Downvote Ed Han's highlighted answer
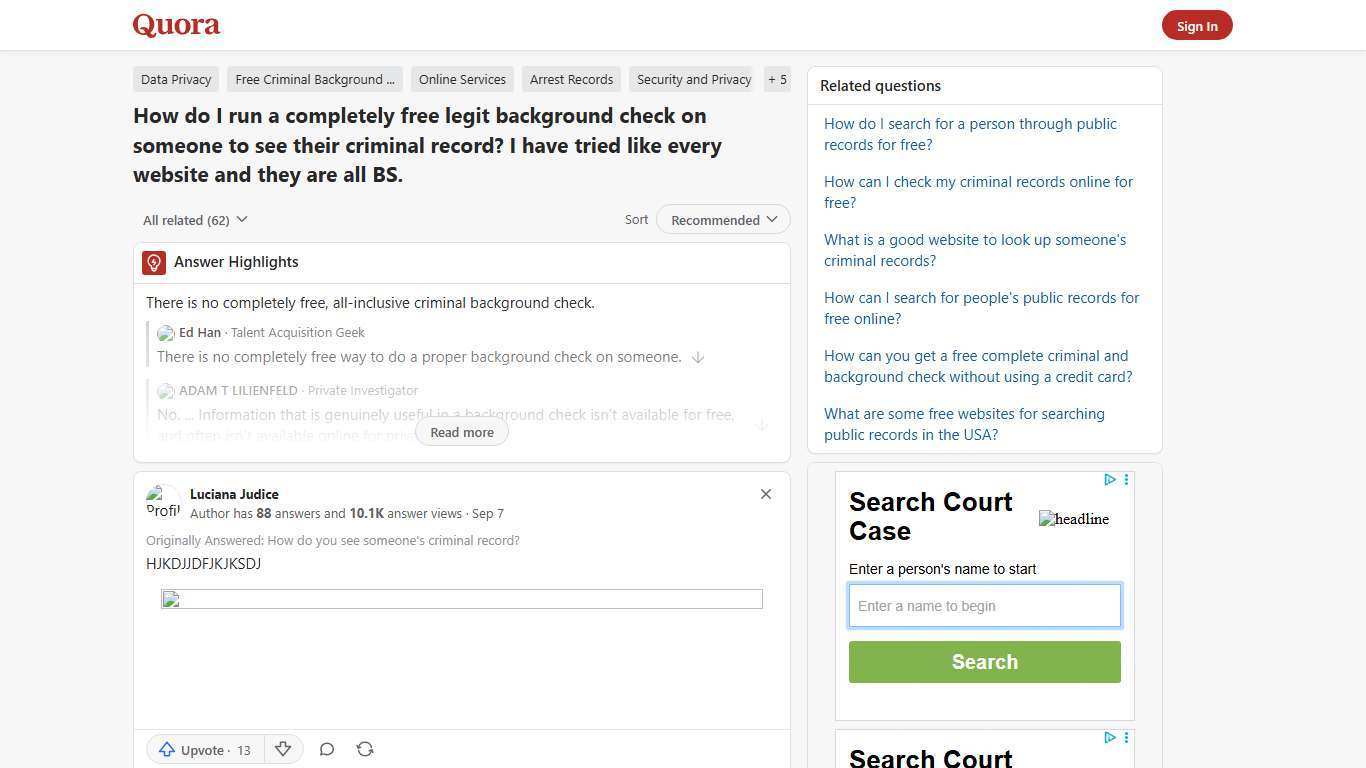The height and width of the screenshot is (768, 1366). tap(698, 357)
